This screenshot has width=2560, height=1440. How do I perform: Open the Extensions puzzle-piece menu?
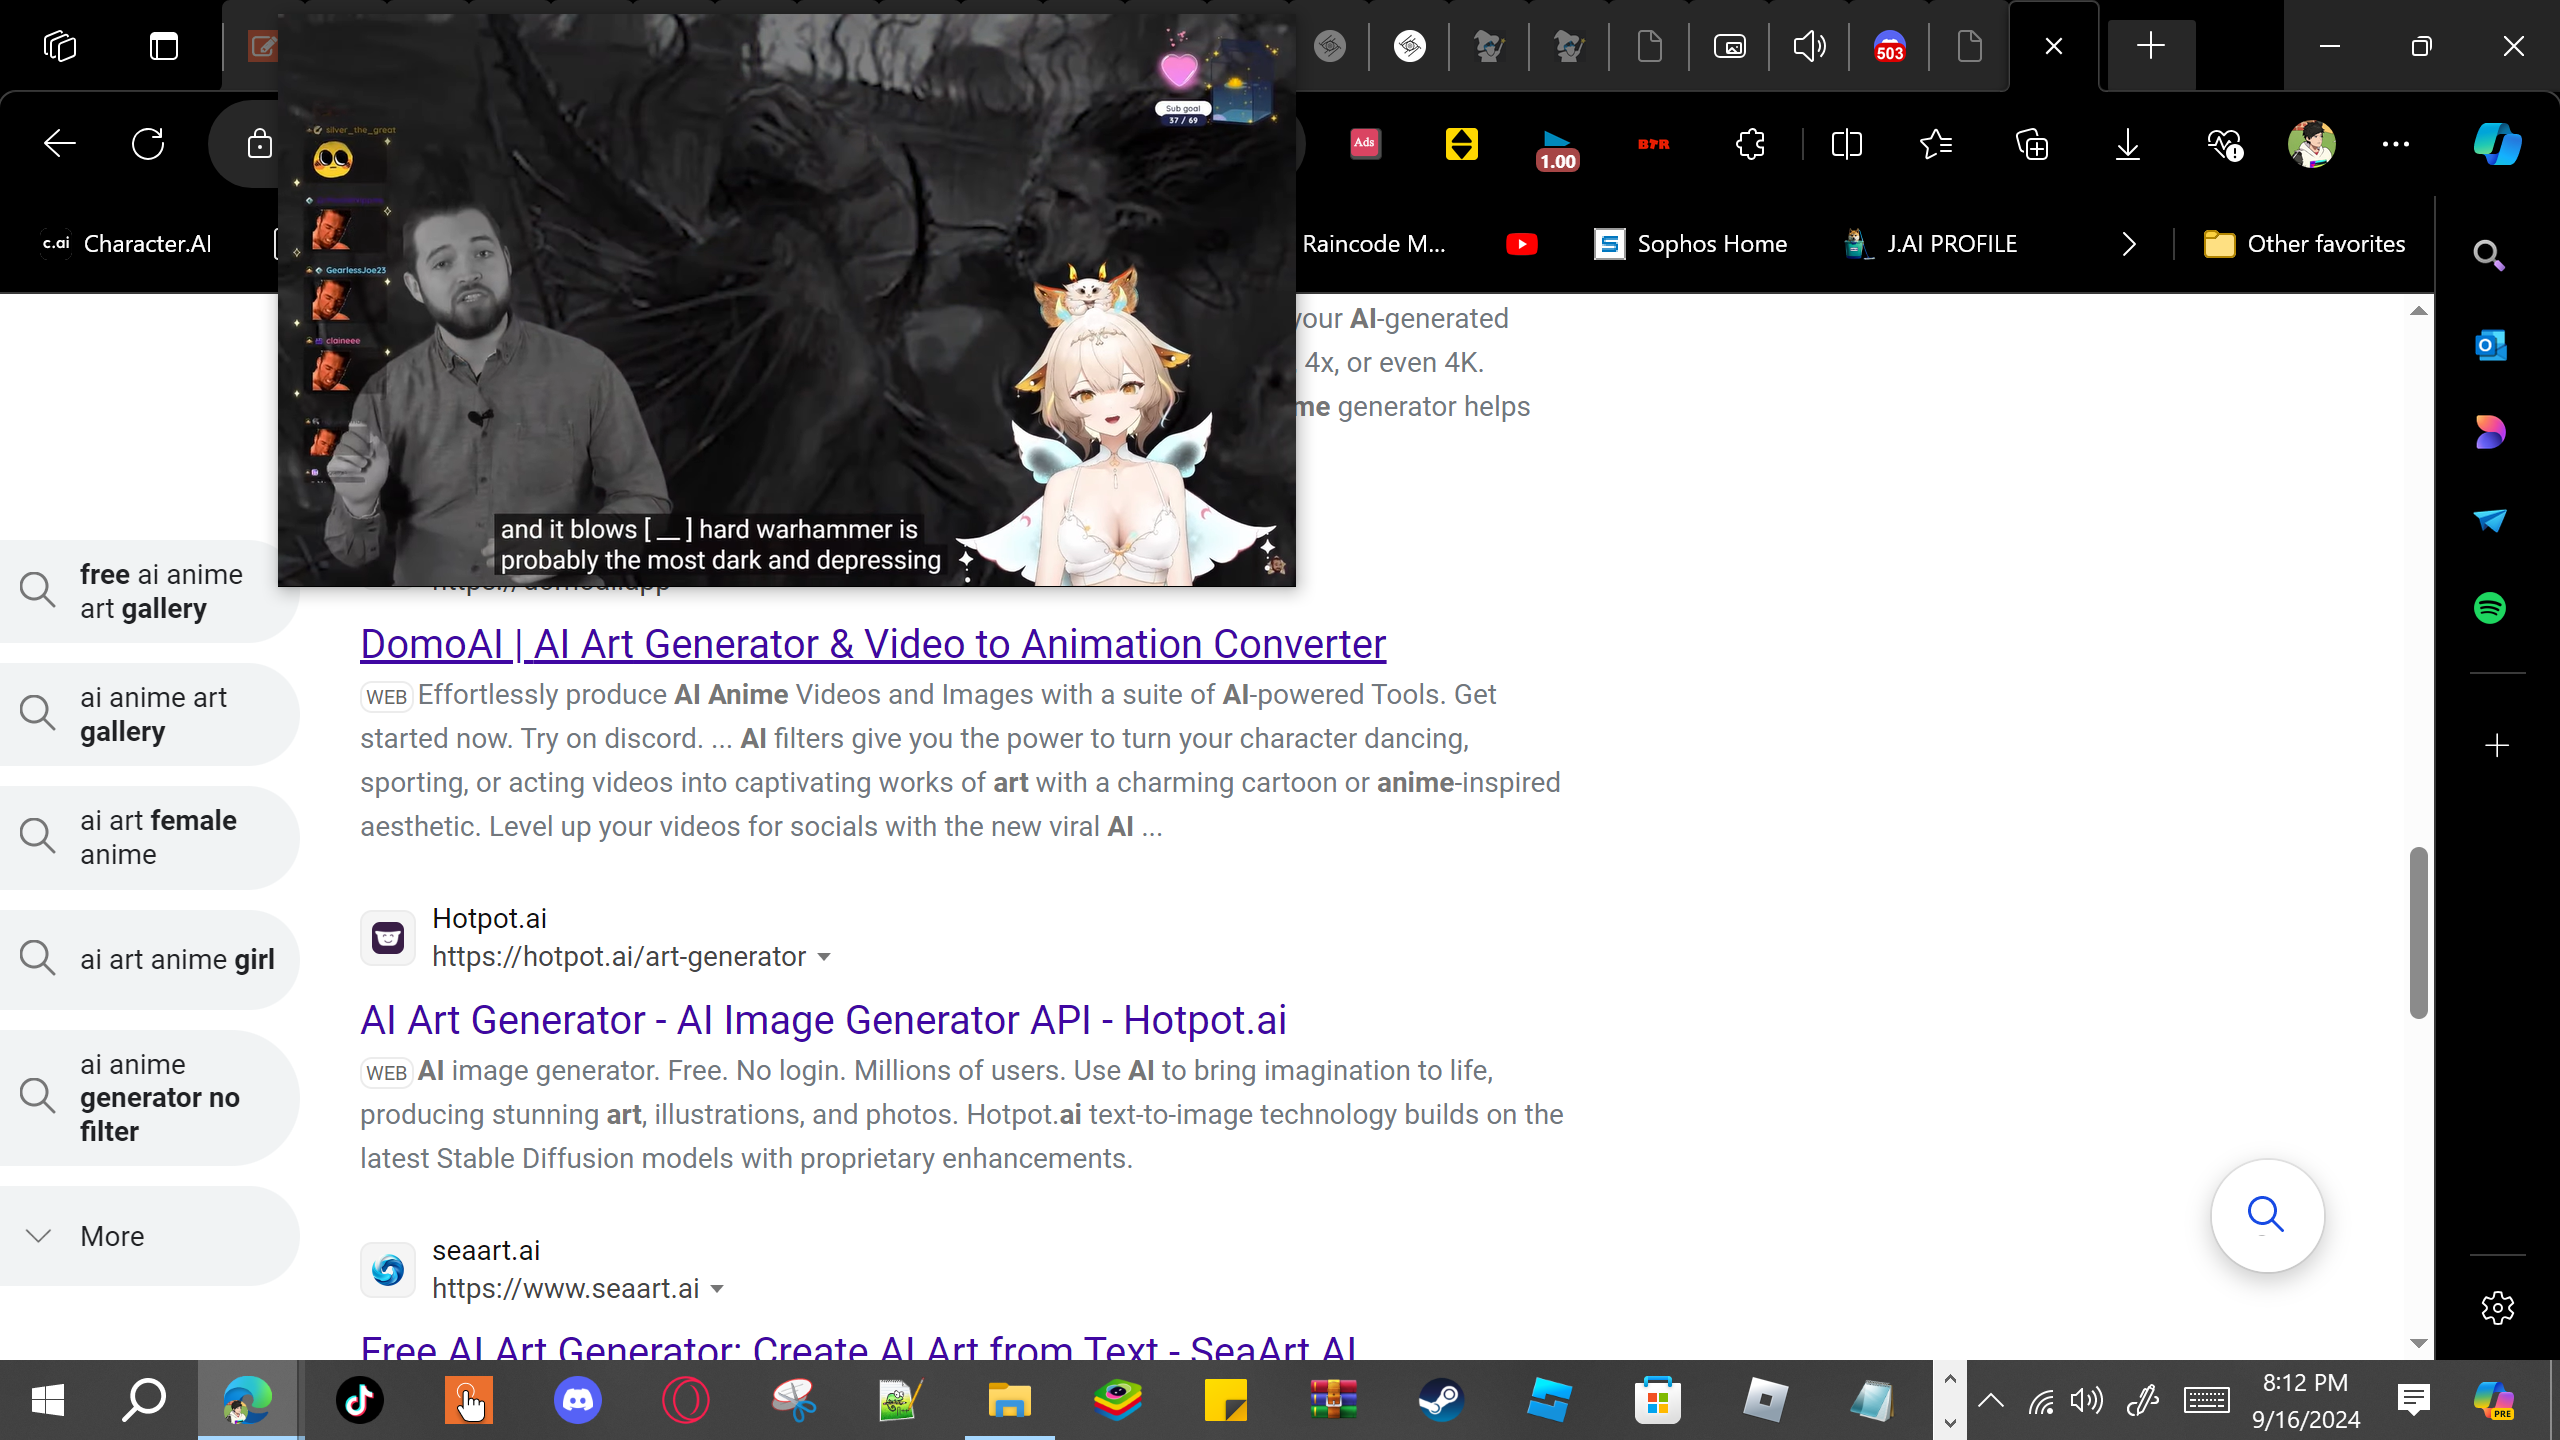(x=1751, y=144)
